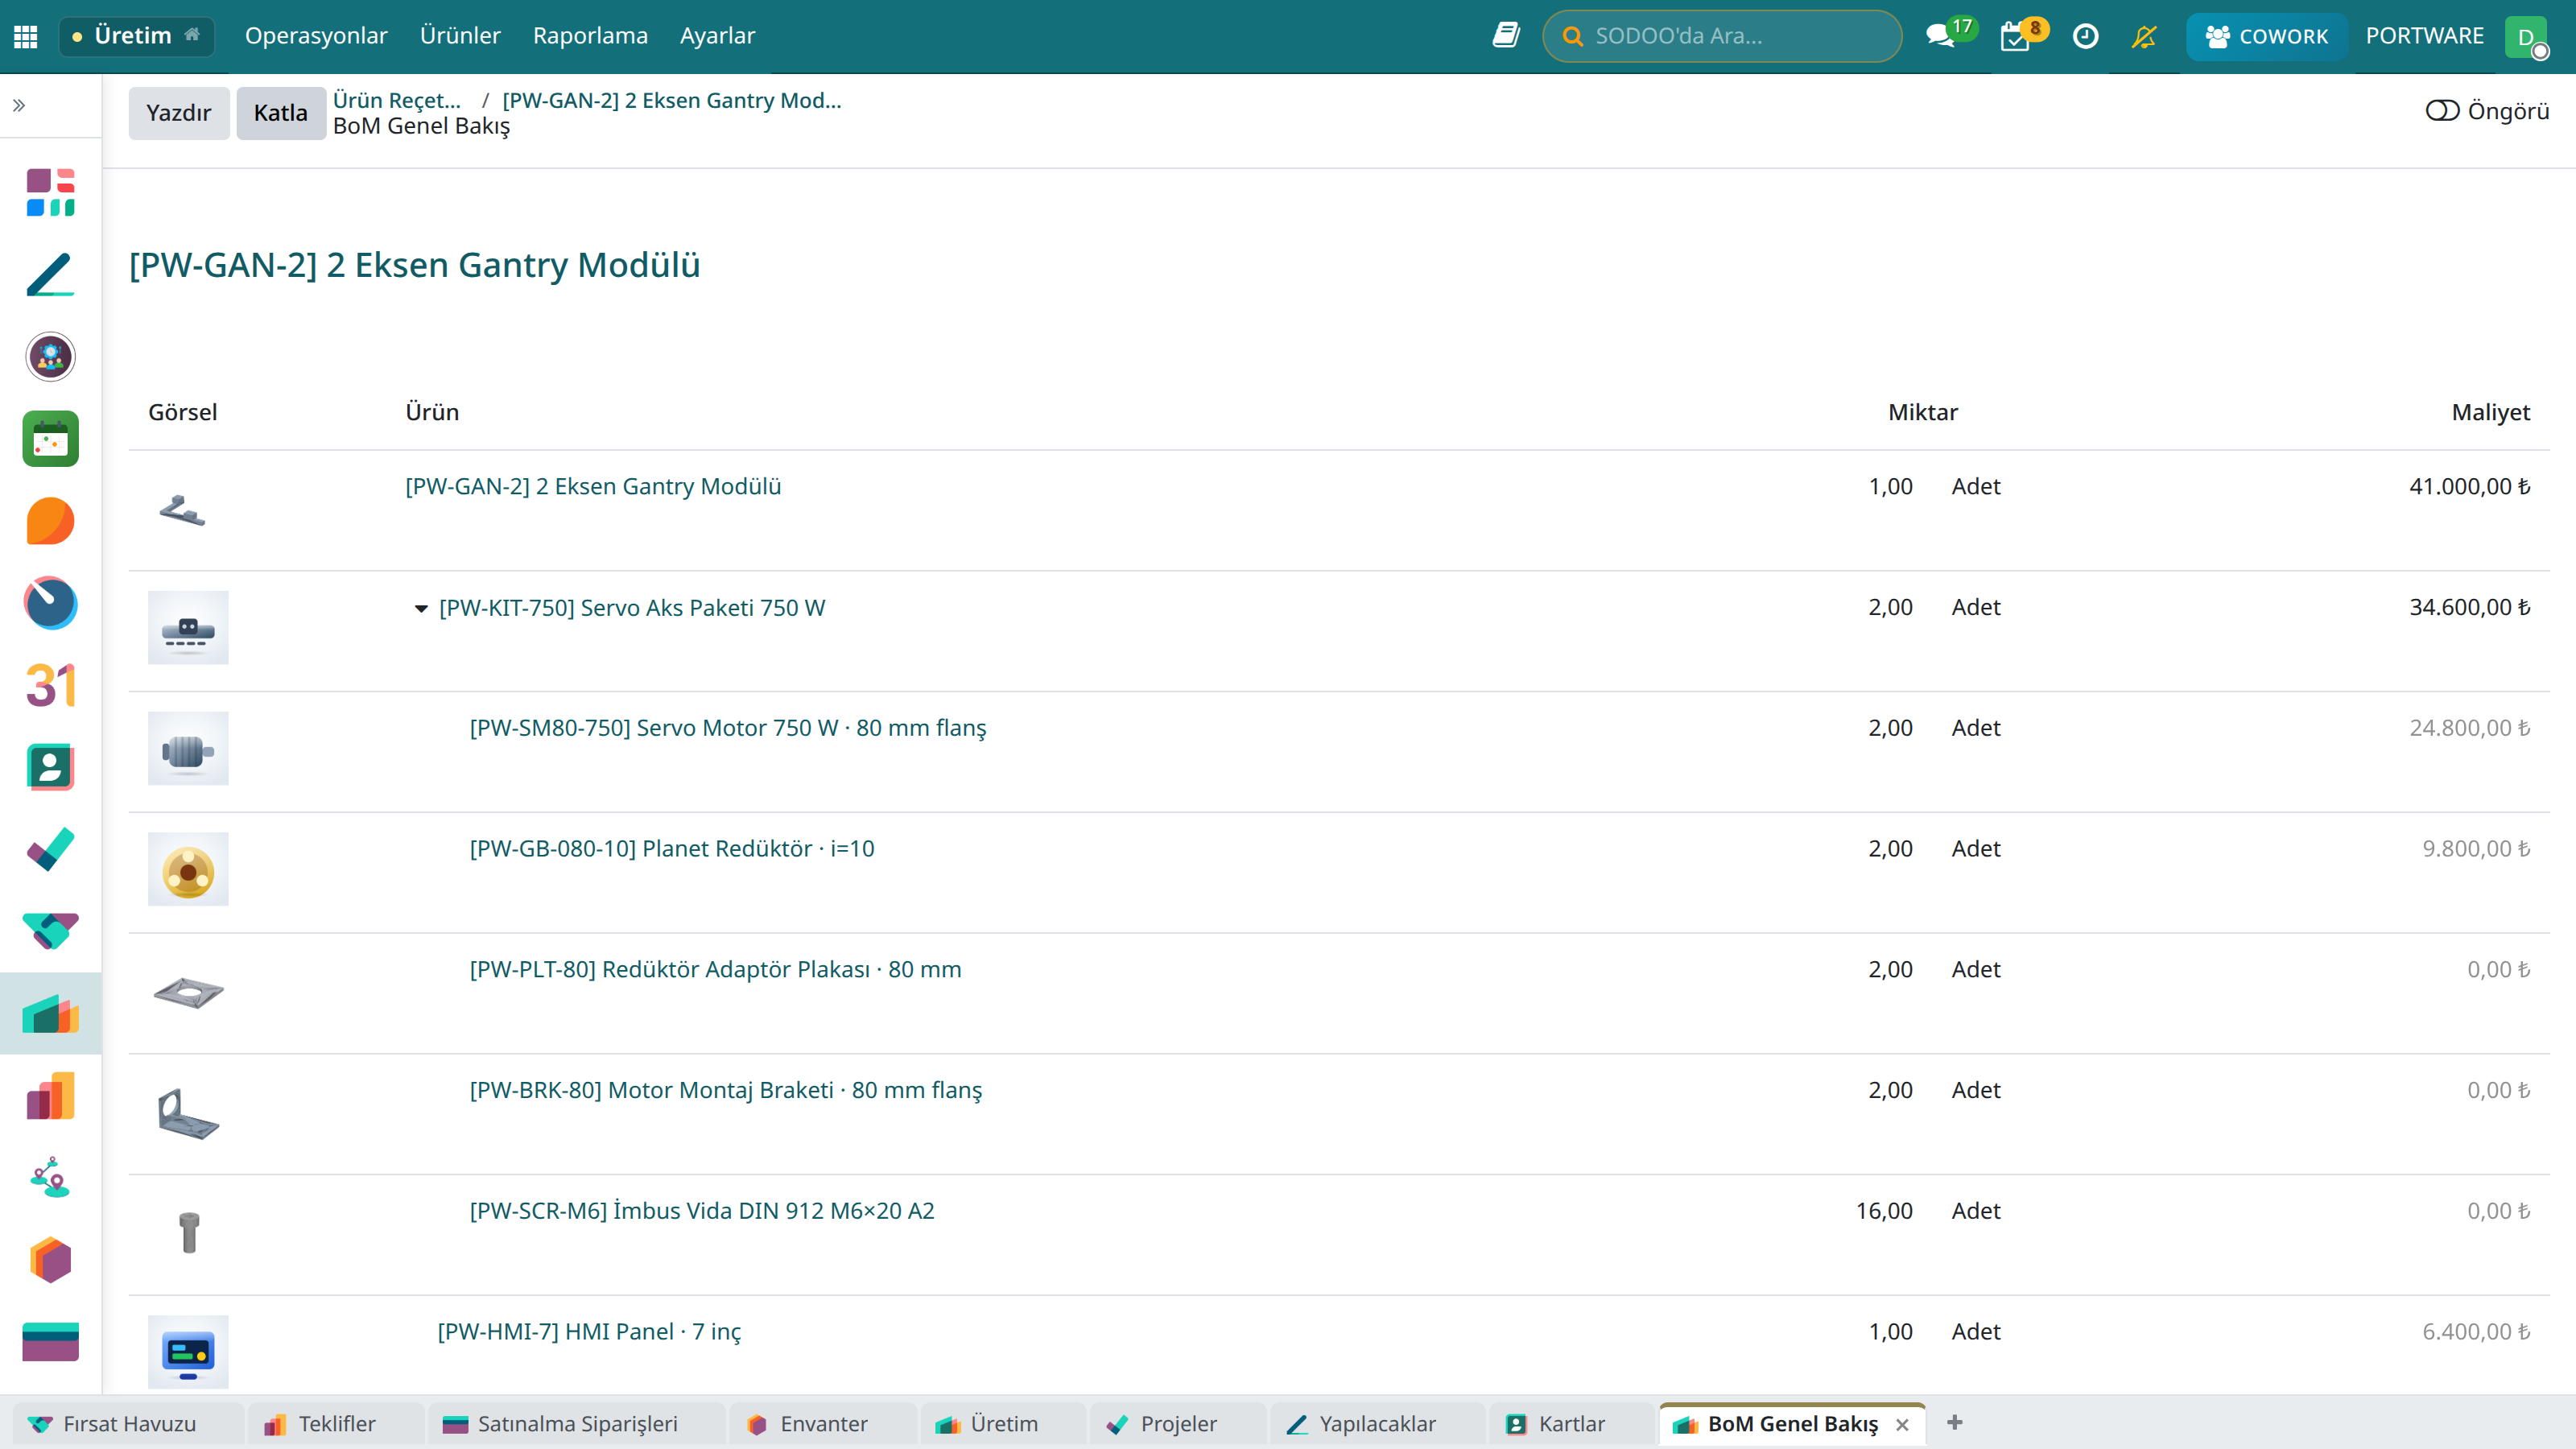Click the SODOO'da Ara search field

click(1721, 36)
